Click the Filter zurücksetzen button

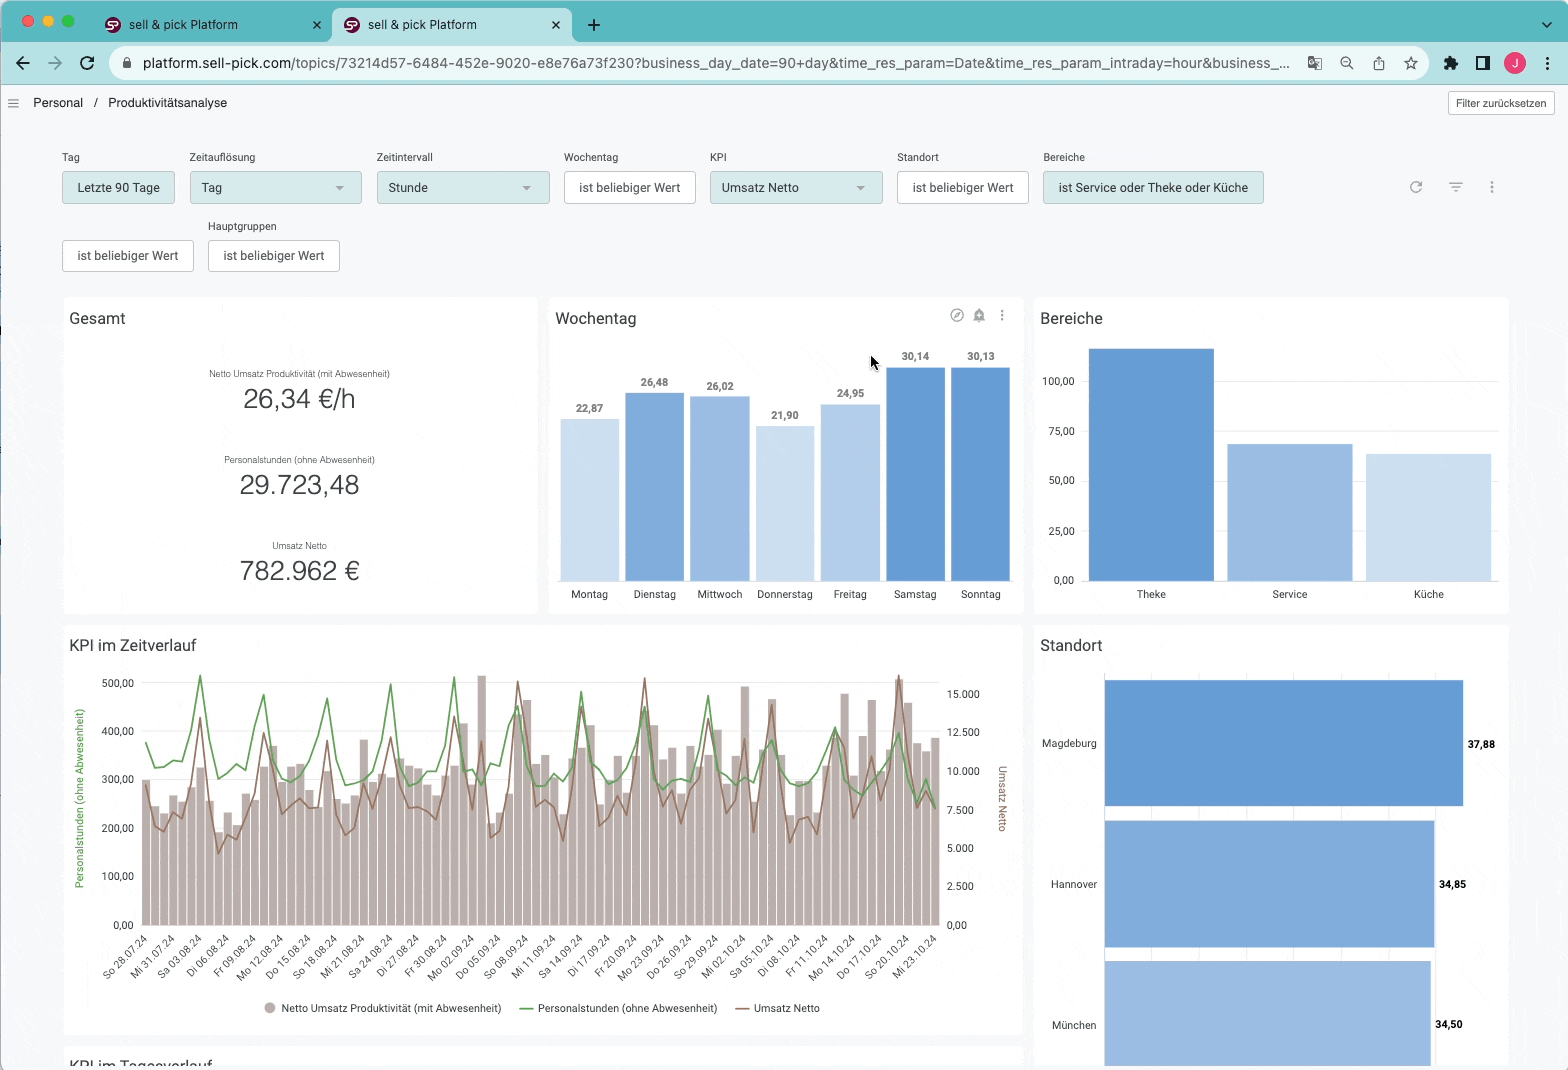click(1500, 103)
